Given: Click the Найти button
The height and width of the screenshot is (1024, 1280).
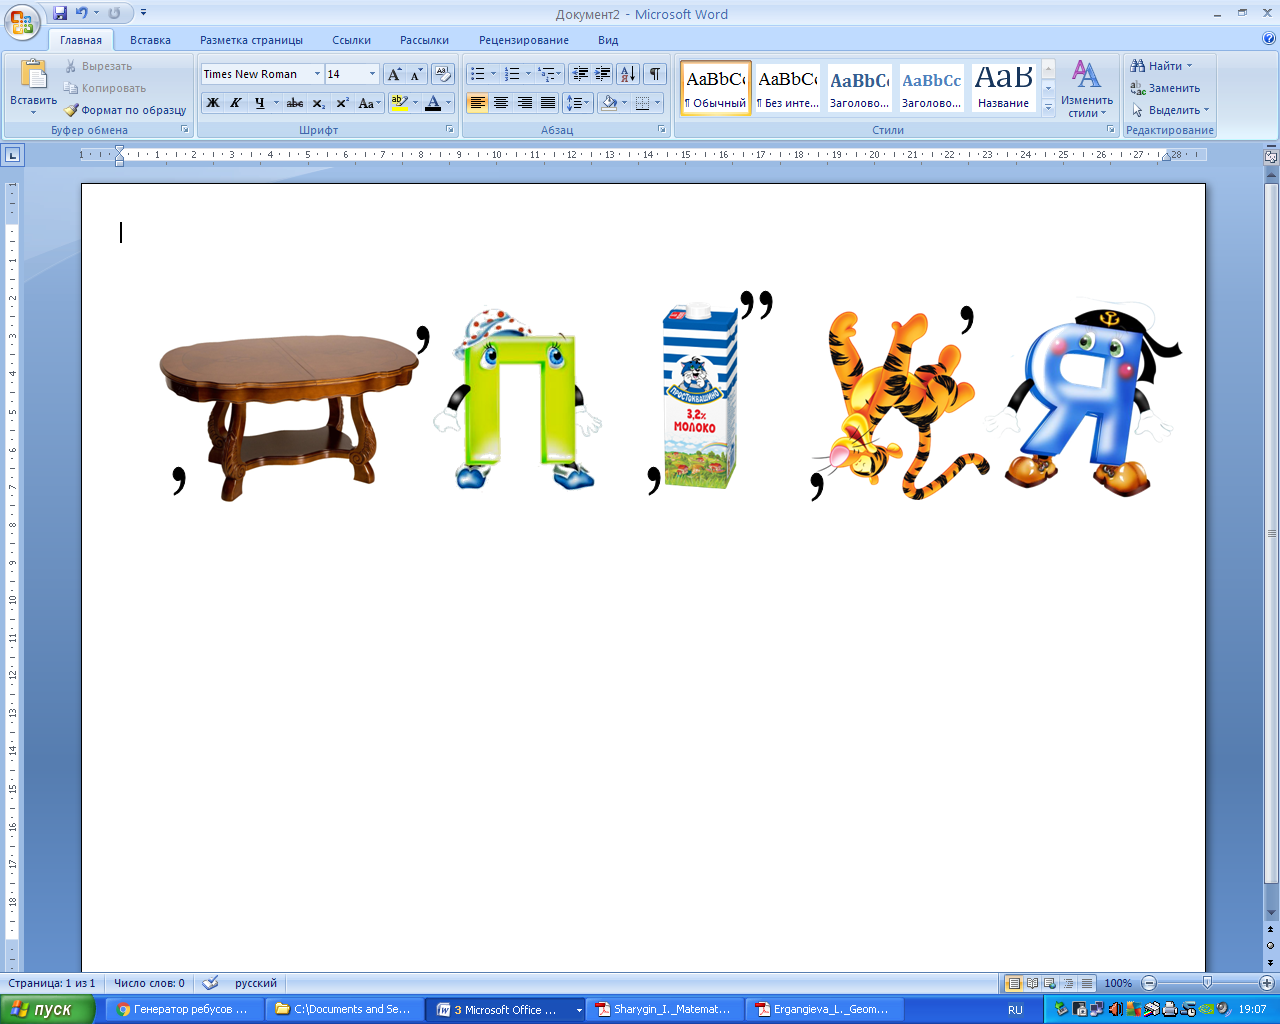Looking at the screenshot, I should tap(1161, 66).
